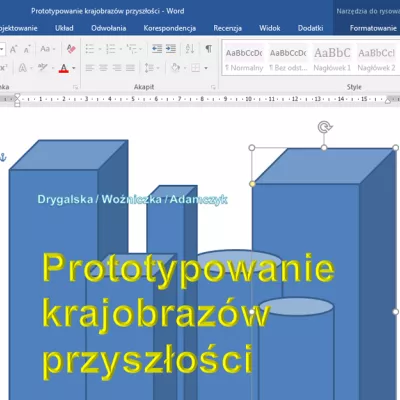This screenshot has width=400, height=400.
Task: Open the Formatowanie drawing tools tab
Action: (373, 28)
